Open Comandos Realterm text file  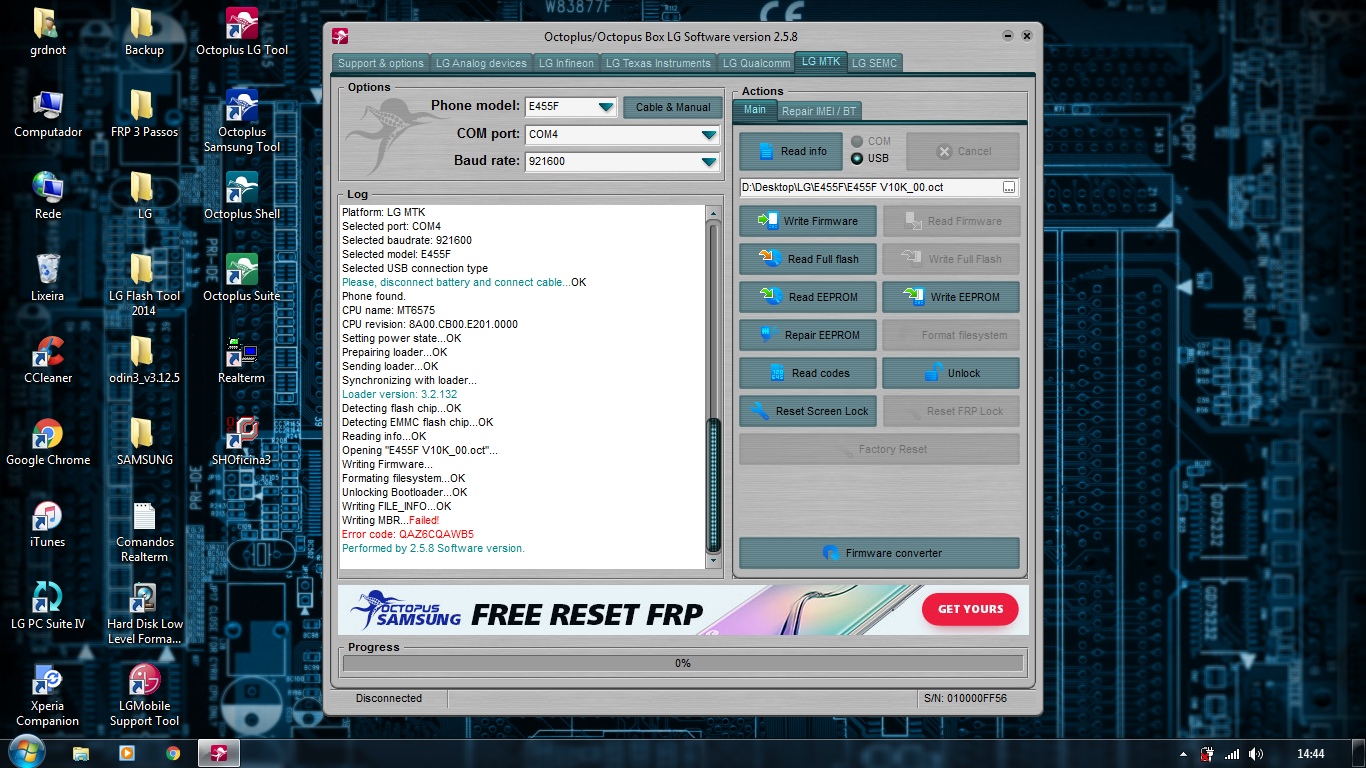(x=144, y=530)
